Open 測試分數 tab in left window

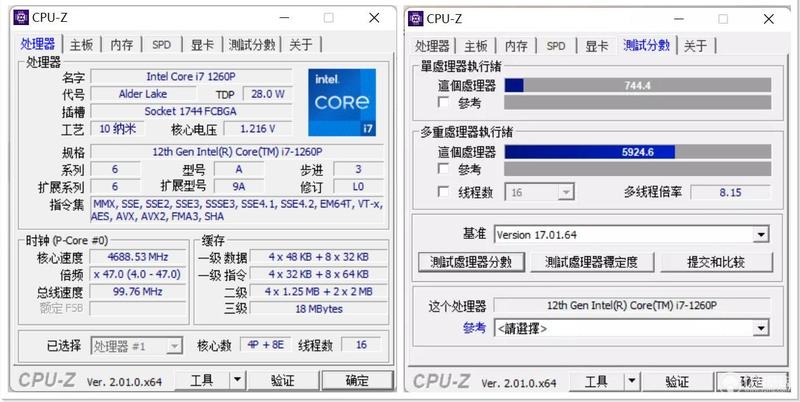pos(252,45)
